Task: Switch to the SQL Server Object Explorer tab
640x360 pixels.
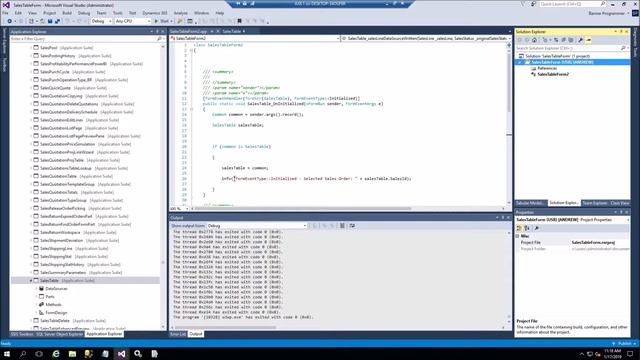Action: coord(60,334)
